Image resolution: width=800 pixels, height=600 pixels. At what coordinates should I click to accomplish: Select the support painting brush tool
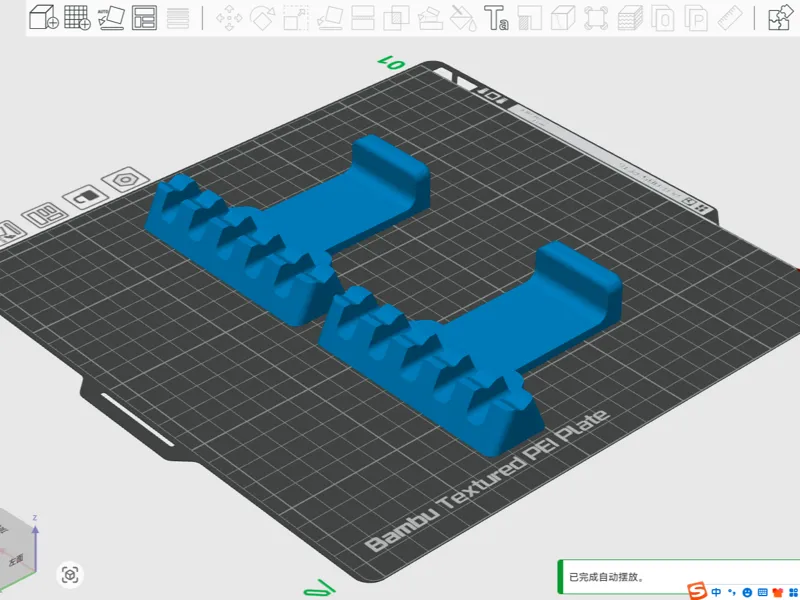pyautogui.click(x=430, y=18)
